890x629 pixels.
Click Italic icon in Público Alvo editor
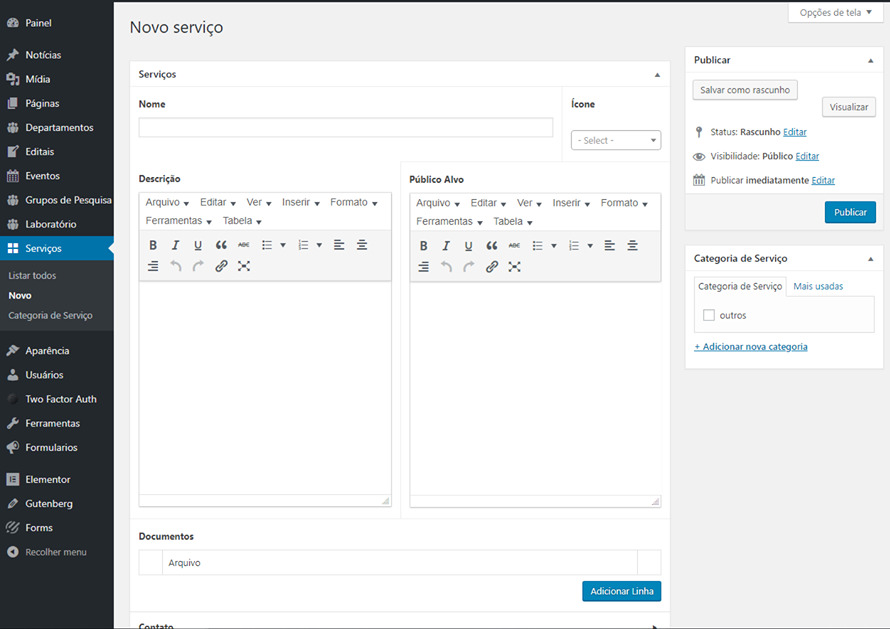pyautogui.click(x=446, y=245)
